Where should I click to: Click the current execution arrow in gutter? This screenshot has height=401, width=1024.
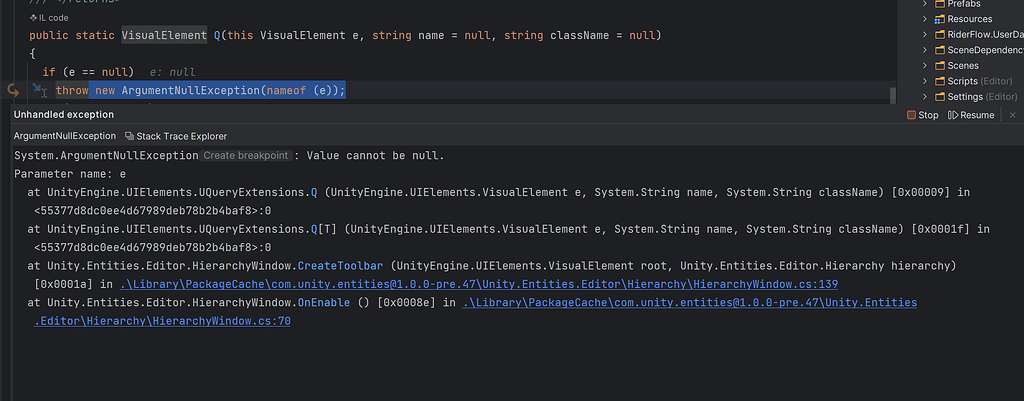pyautogui.click(x=14, y=90)
